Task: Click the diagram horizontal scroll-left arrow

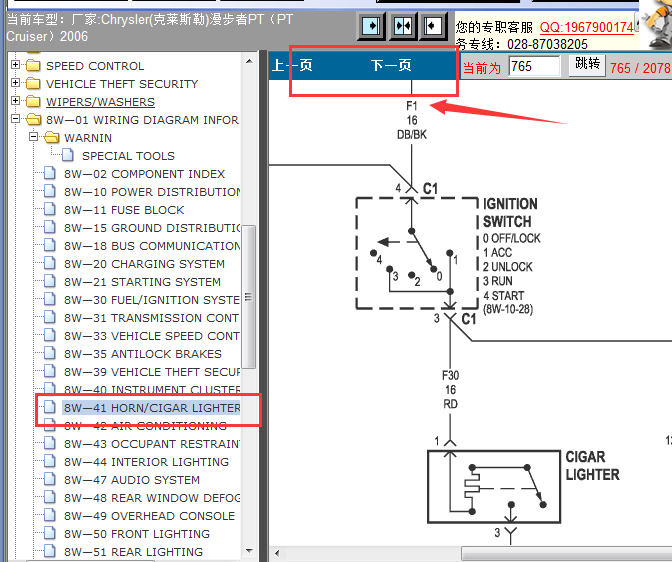Action: pyautogui.click(x=277, y=553)
